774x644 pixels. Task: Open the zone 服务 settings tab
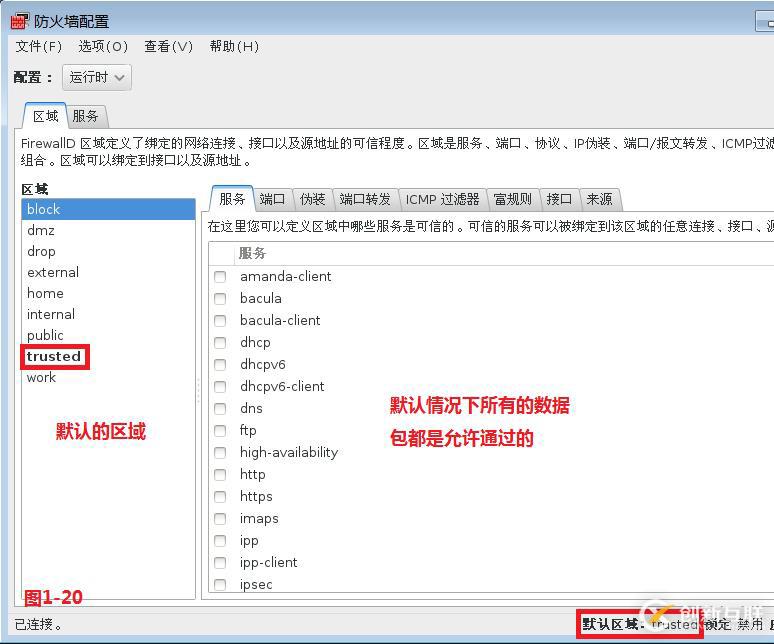coord(232,199)
